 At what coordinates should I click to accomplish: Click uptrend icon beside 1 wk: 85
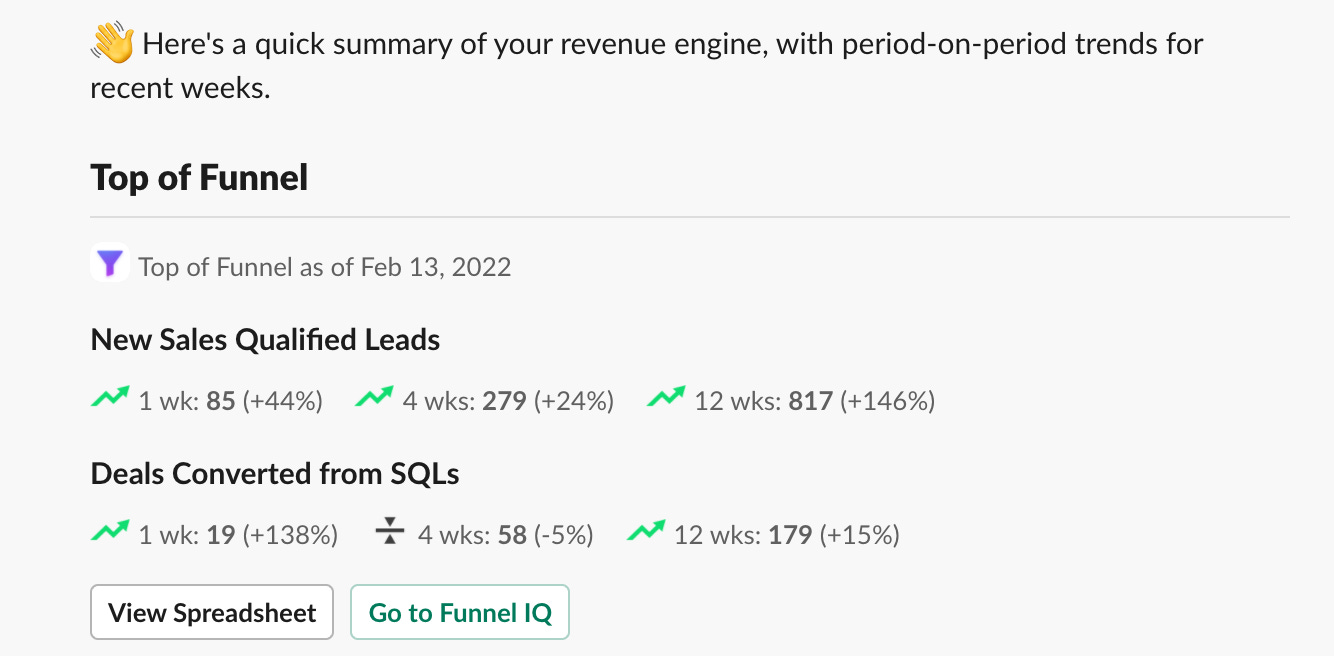110,398
